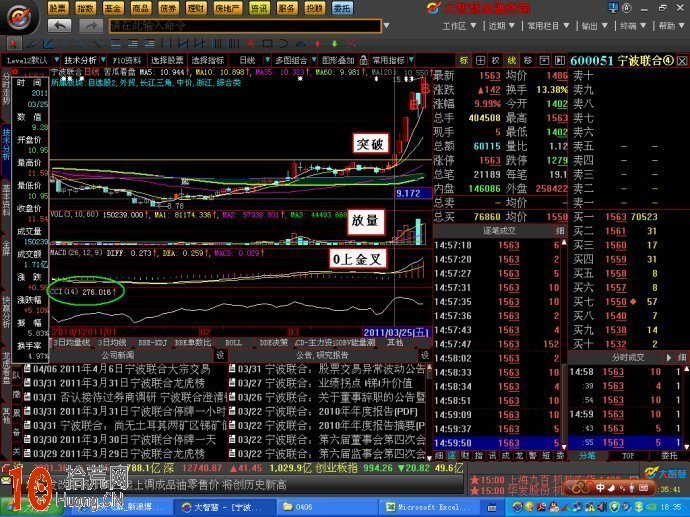Toggle the 标 marker button
The height and width of the screenshot is (517, 690).
click(464, 60)
